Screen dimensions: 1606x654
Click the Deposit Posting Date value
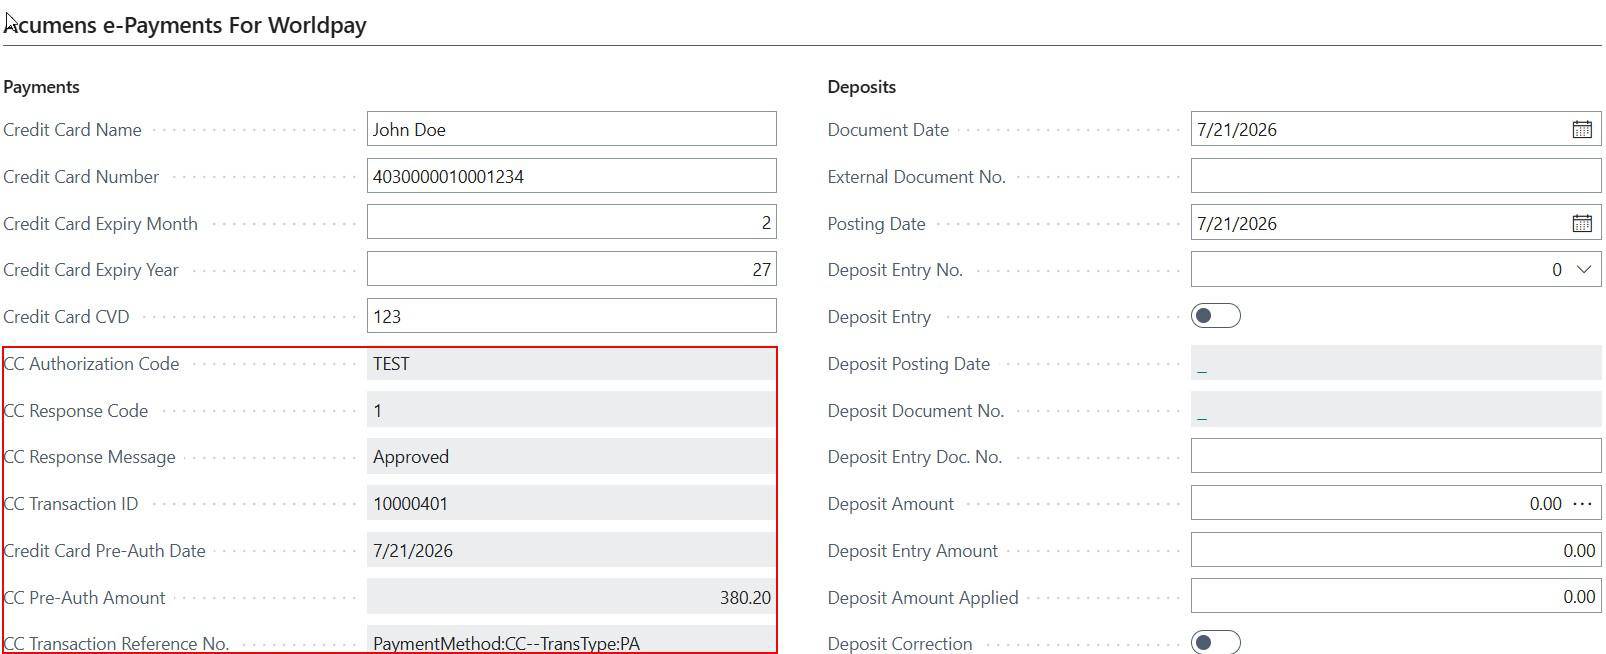tap(1395, 363)
